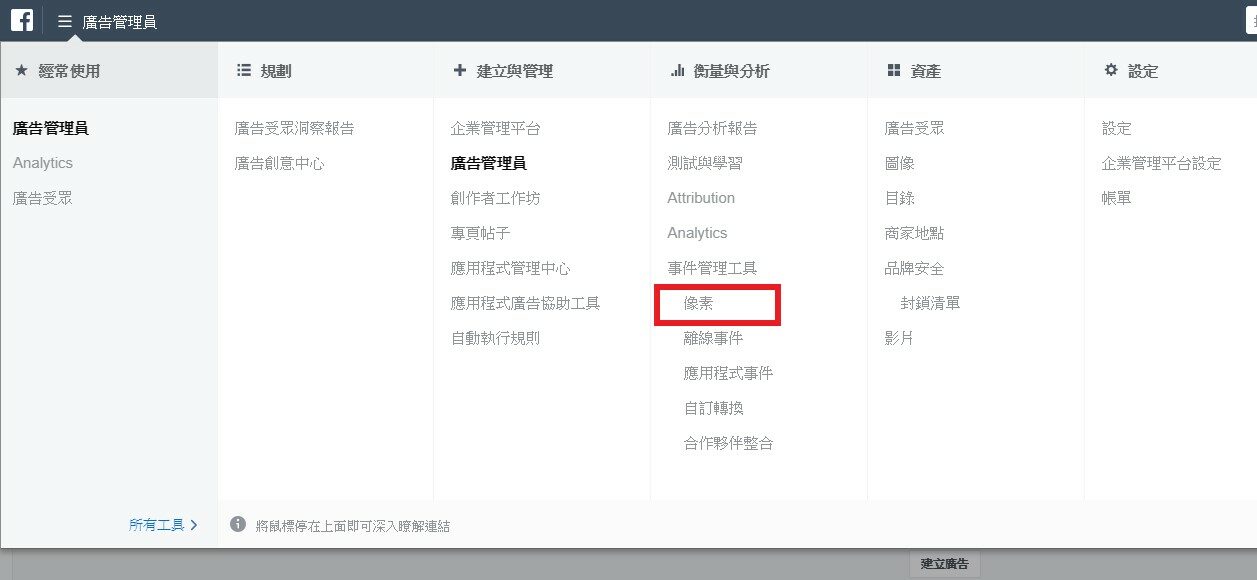Open 影片 under 資產
Viewport: 1257px width, 580px height.
900,338
